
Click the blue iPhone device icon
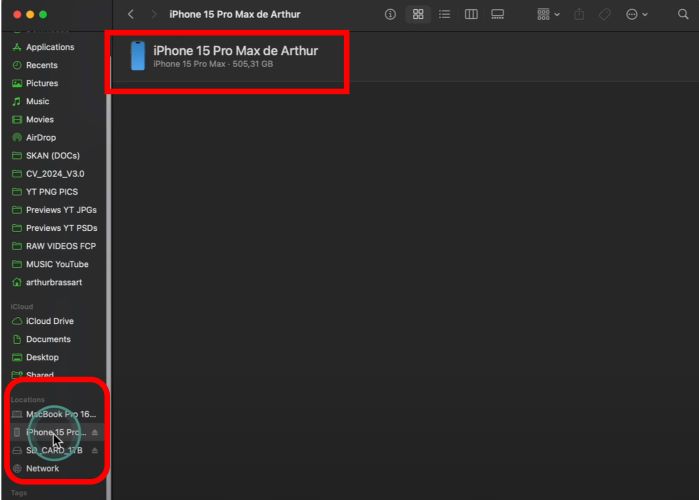(138, 56)
